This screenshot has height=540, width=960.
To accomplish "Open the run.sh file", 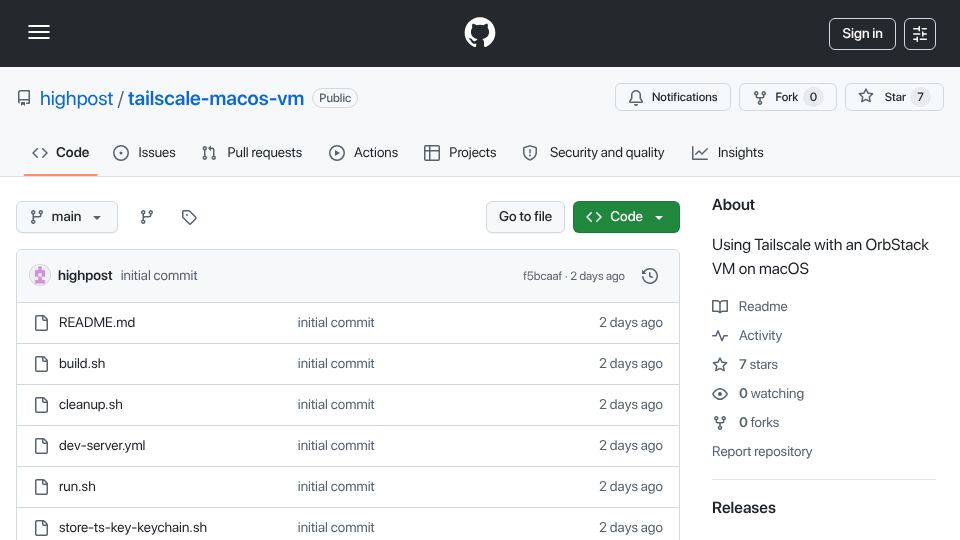I will 77,487.
